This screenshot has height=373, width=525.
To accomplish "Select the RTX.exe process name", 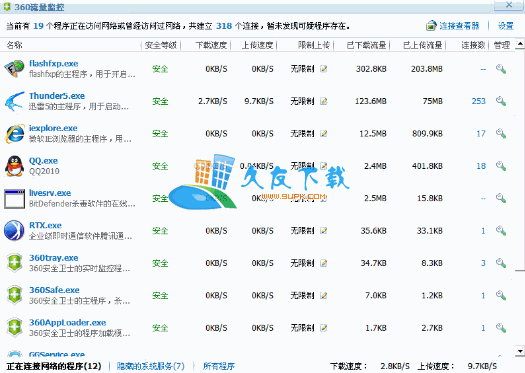I will coord(45,225).
